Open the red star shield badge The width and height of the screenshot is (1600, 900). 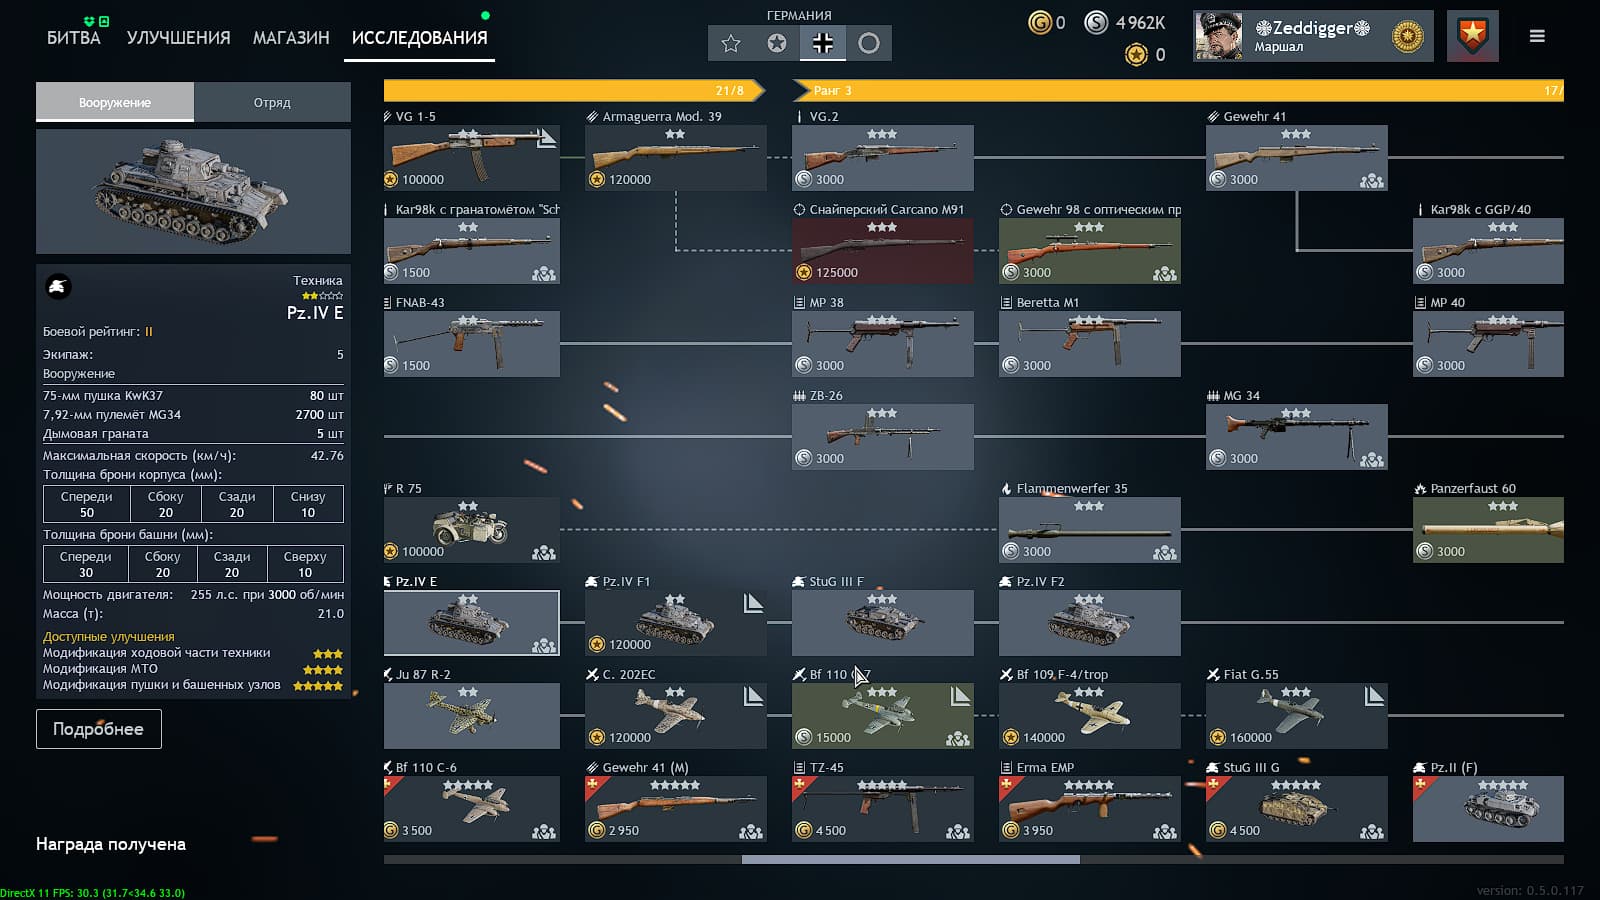click(x=1472, y=36)
